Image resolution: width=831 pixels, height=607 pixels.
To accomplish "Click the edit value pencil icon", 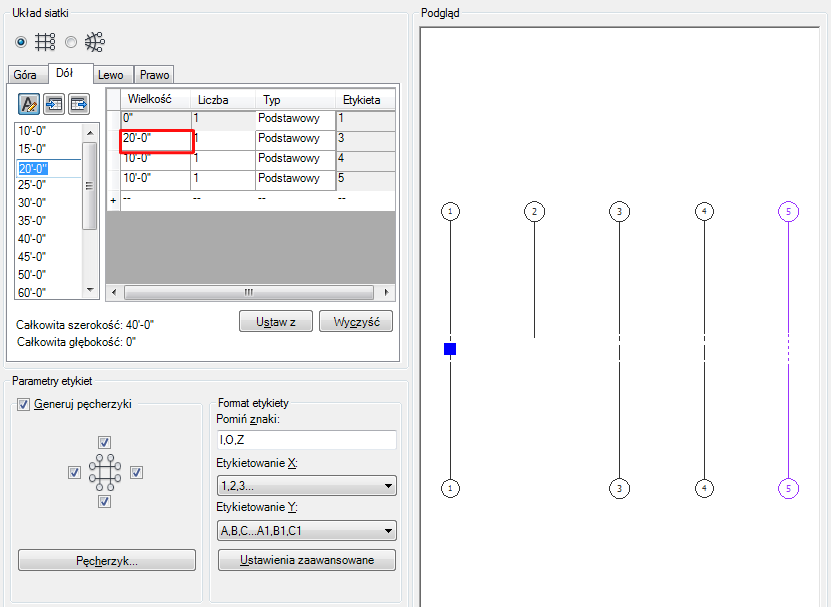I will [x=29, y=104].
